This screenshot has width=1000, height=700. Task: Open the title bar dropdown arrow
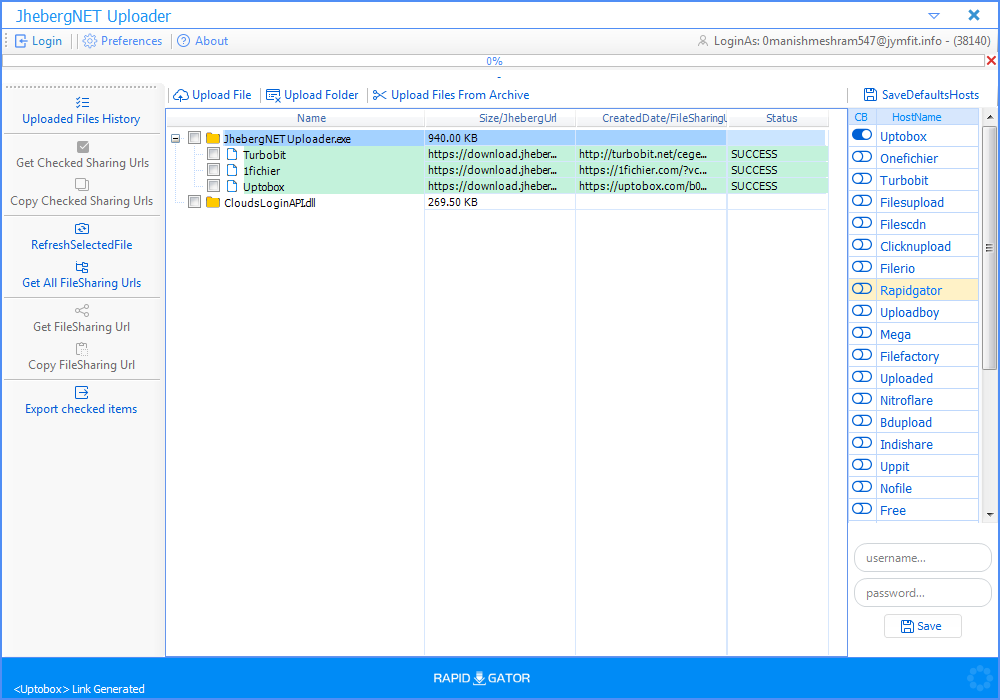(x=934, y=15)
